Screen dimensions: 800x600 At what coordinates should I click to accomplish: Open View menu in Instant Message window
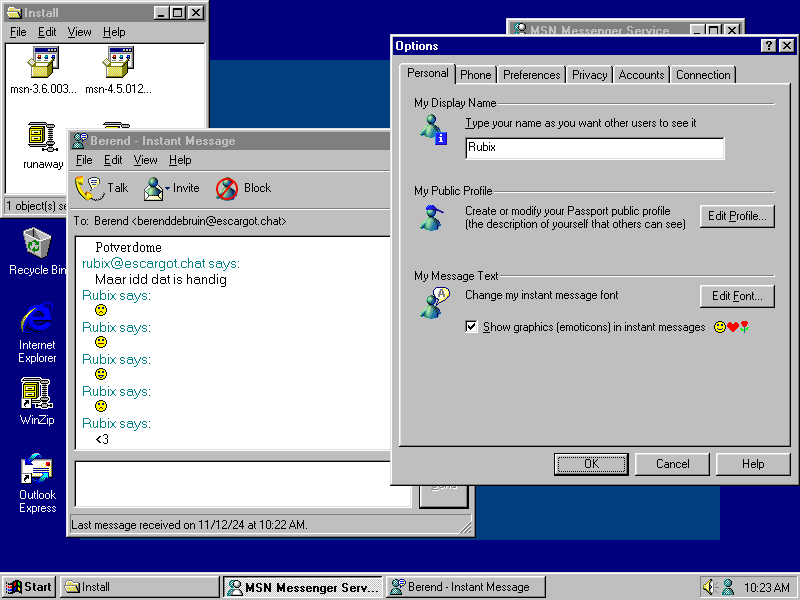145,160
